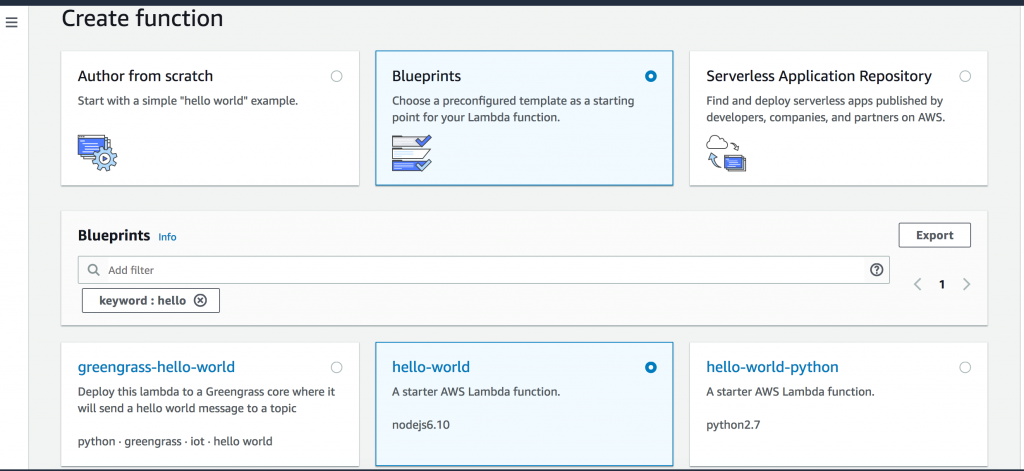Click the Blueprints checklist illustration icon
The image size is (1024, 471).
[411, 153]
